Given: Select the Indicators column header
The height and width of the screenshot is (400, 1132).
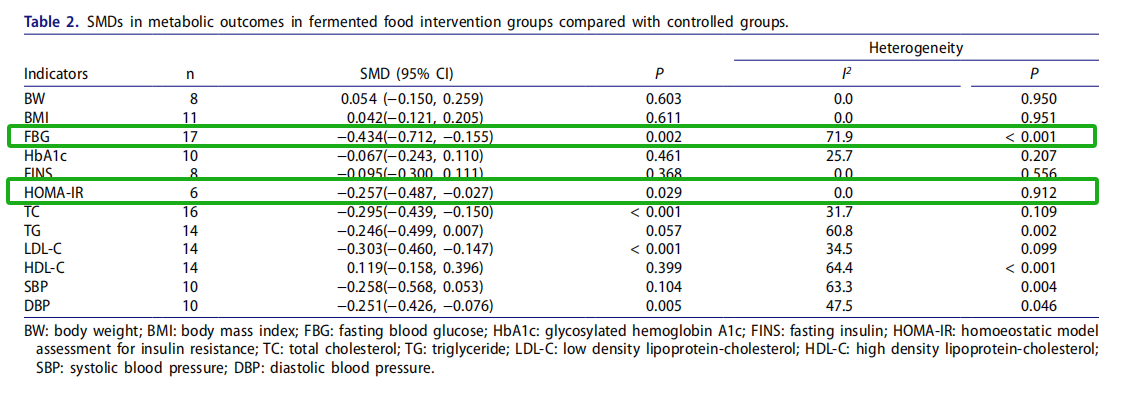Looking at the screenshot, I should pos(56,74).
